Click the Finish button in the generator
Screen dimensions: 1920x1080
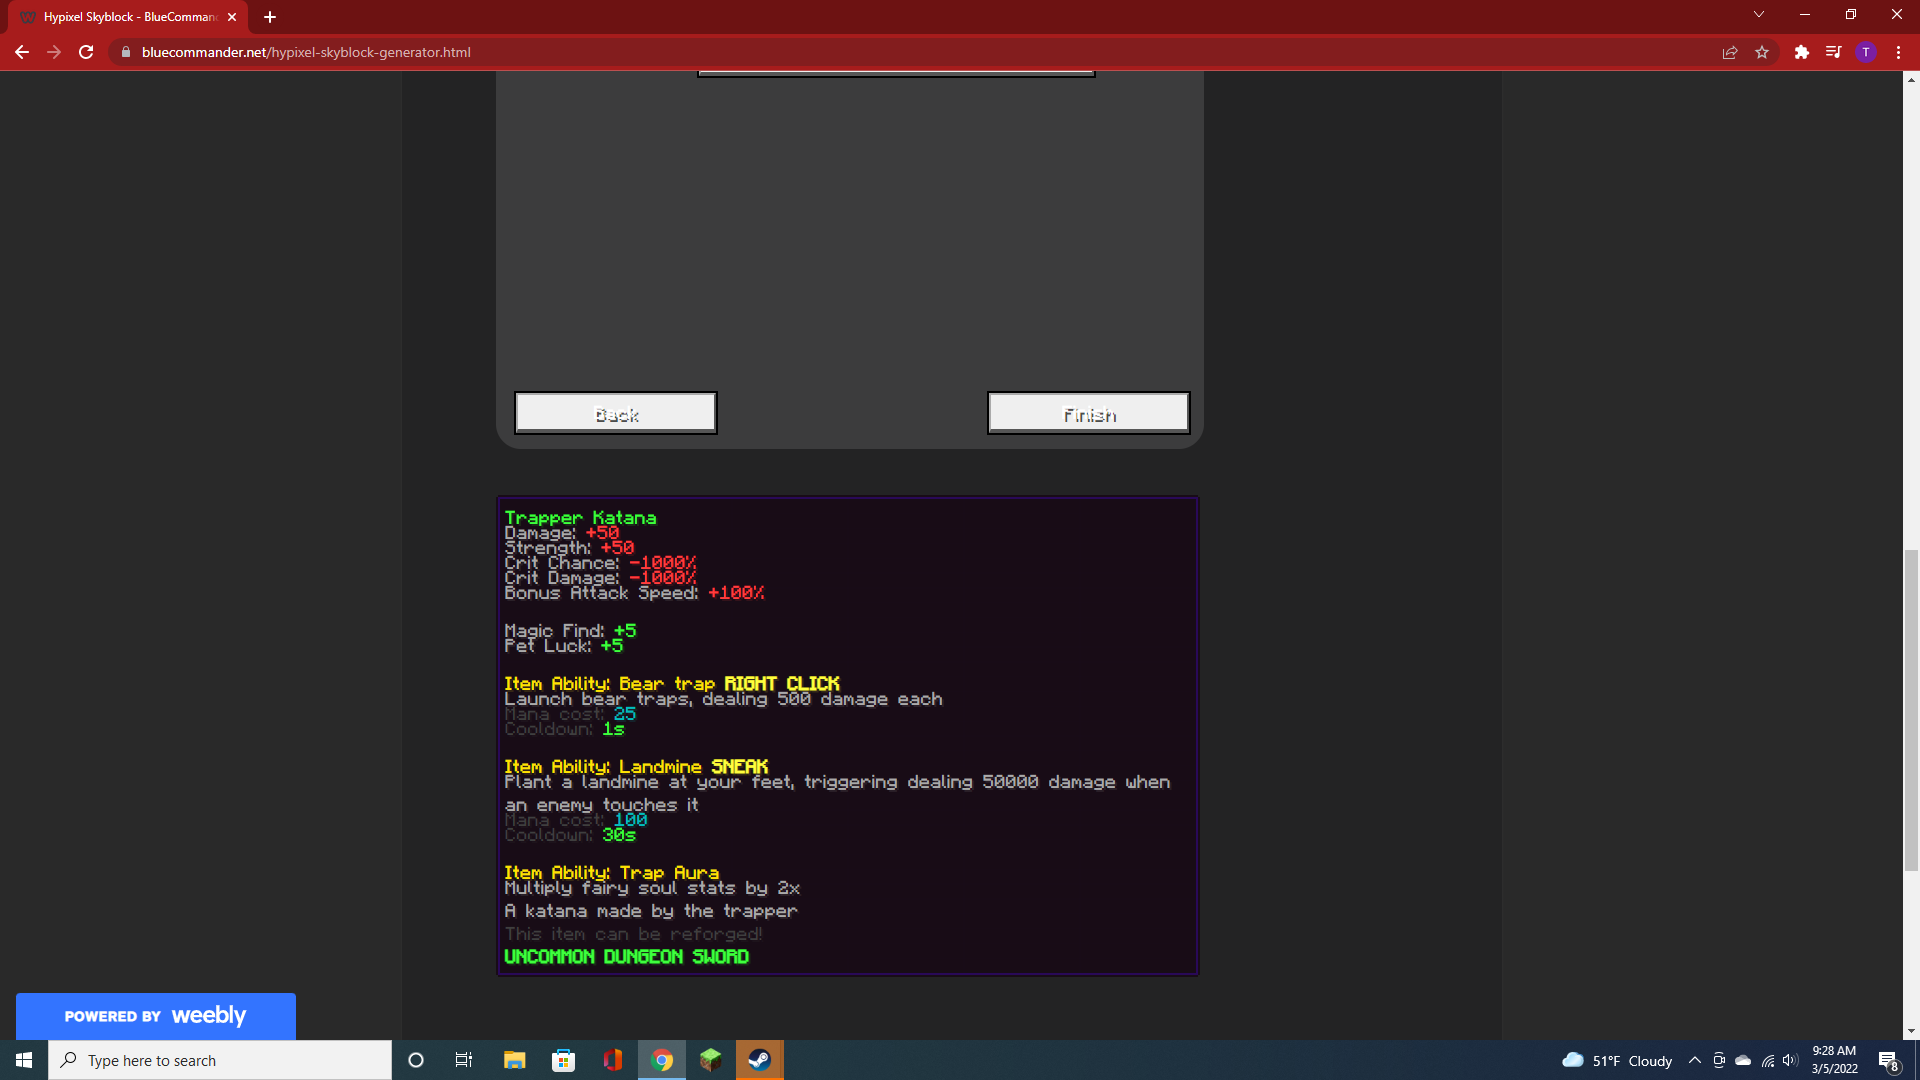(1089, 413)
